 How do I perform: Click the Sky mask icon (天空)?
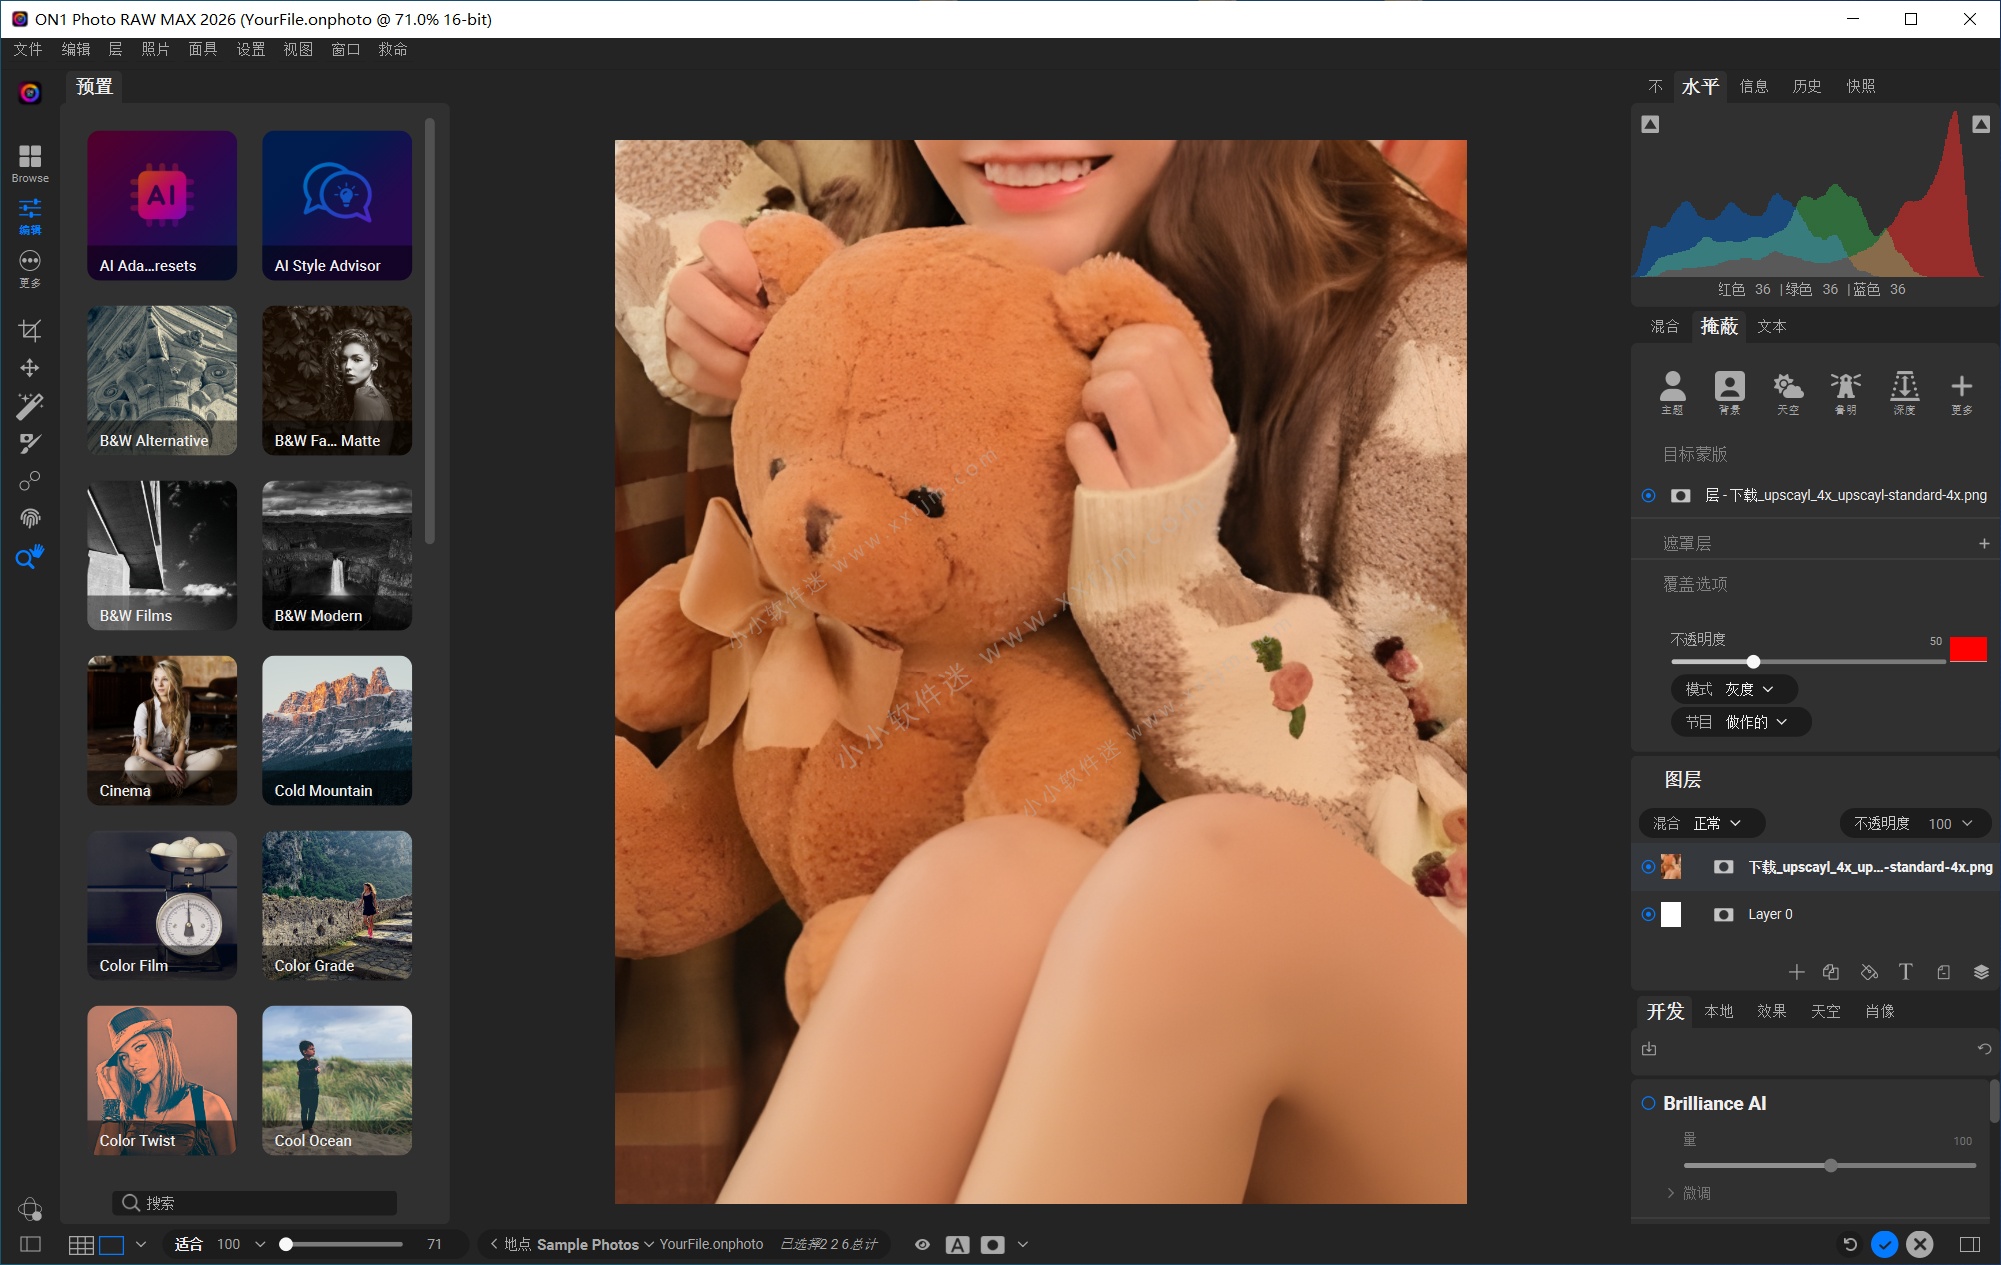pos(1787,391)
